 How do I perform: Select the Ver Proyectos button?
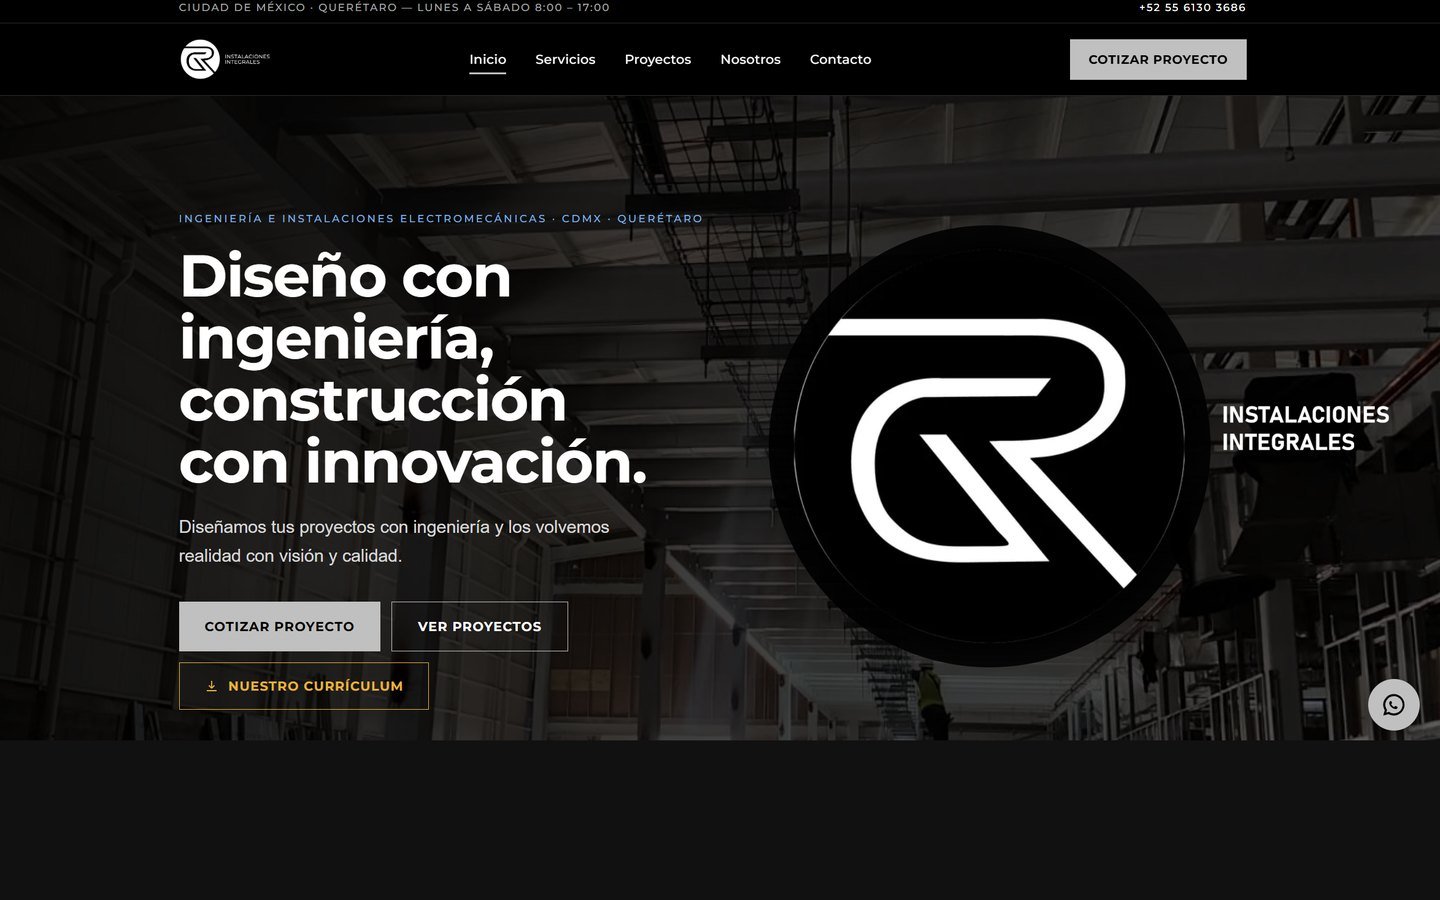[x=479, y=626]
